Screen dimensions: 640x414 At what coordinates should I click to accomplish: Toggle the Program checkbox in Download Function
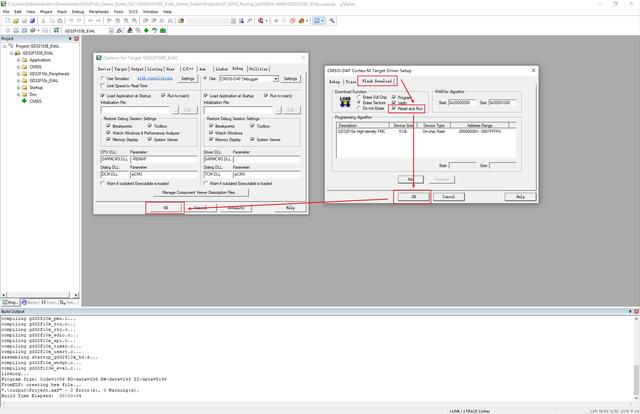394,97
